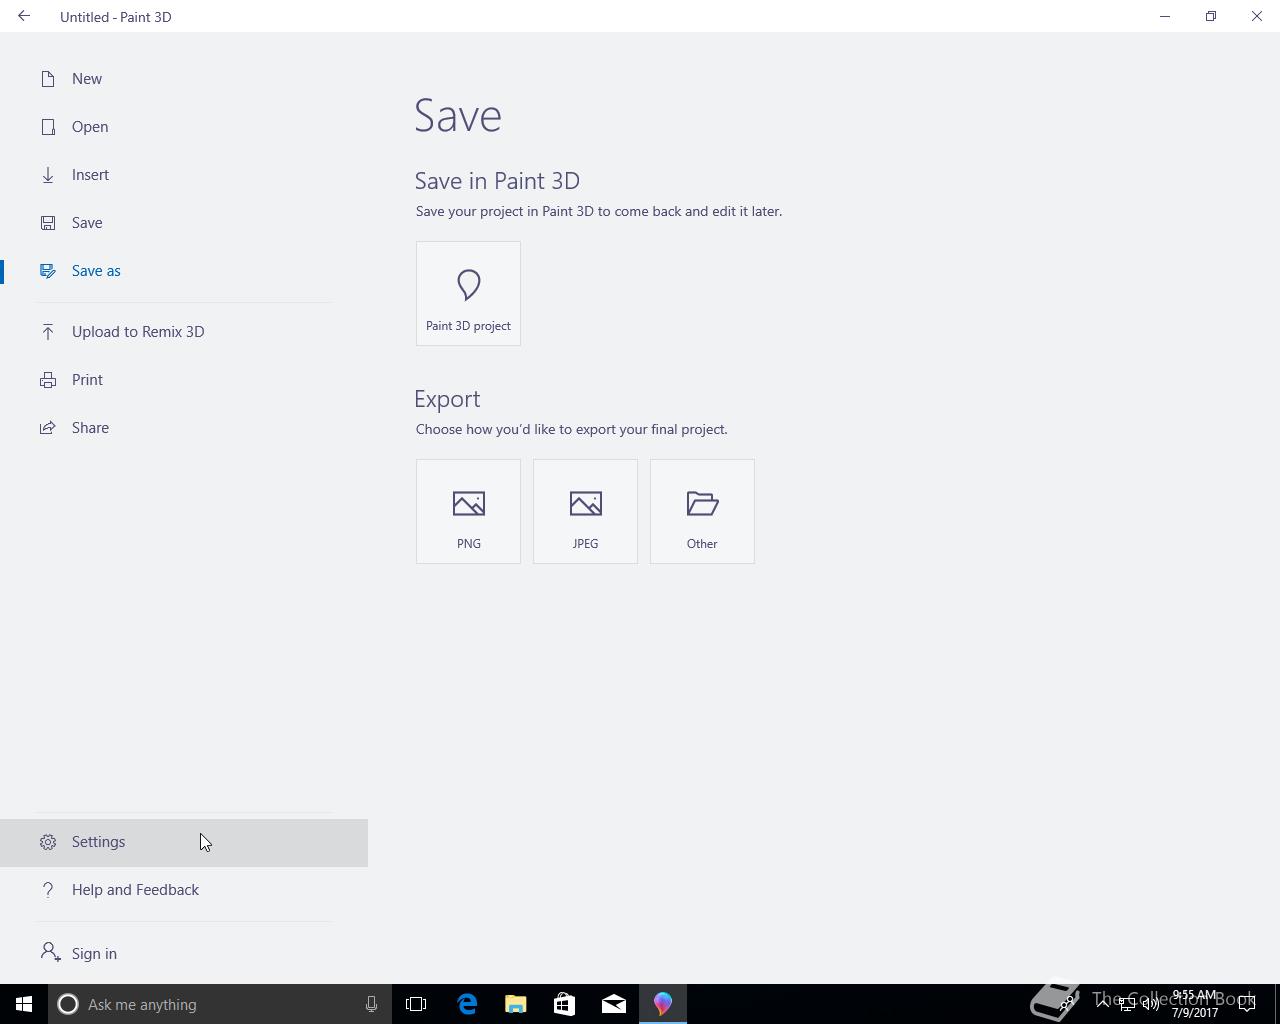Click the upload arrow icon for Remix 3D
The width and height of the screenshot is (1280, 1024).
(48, 332)
